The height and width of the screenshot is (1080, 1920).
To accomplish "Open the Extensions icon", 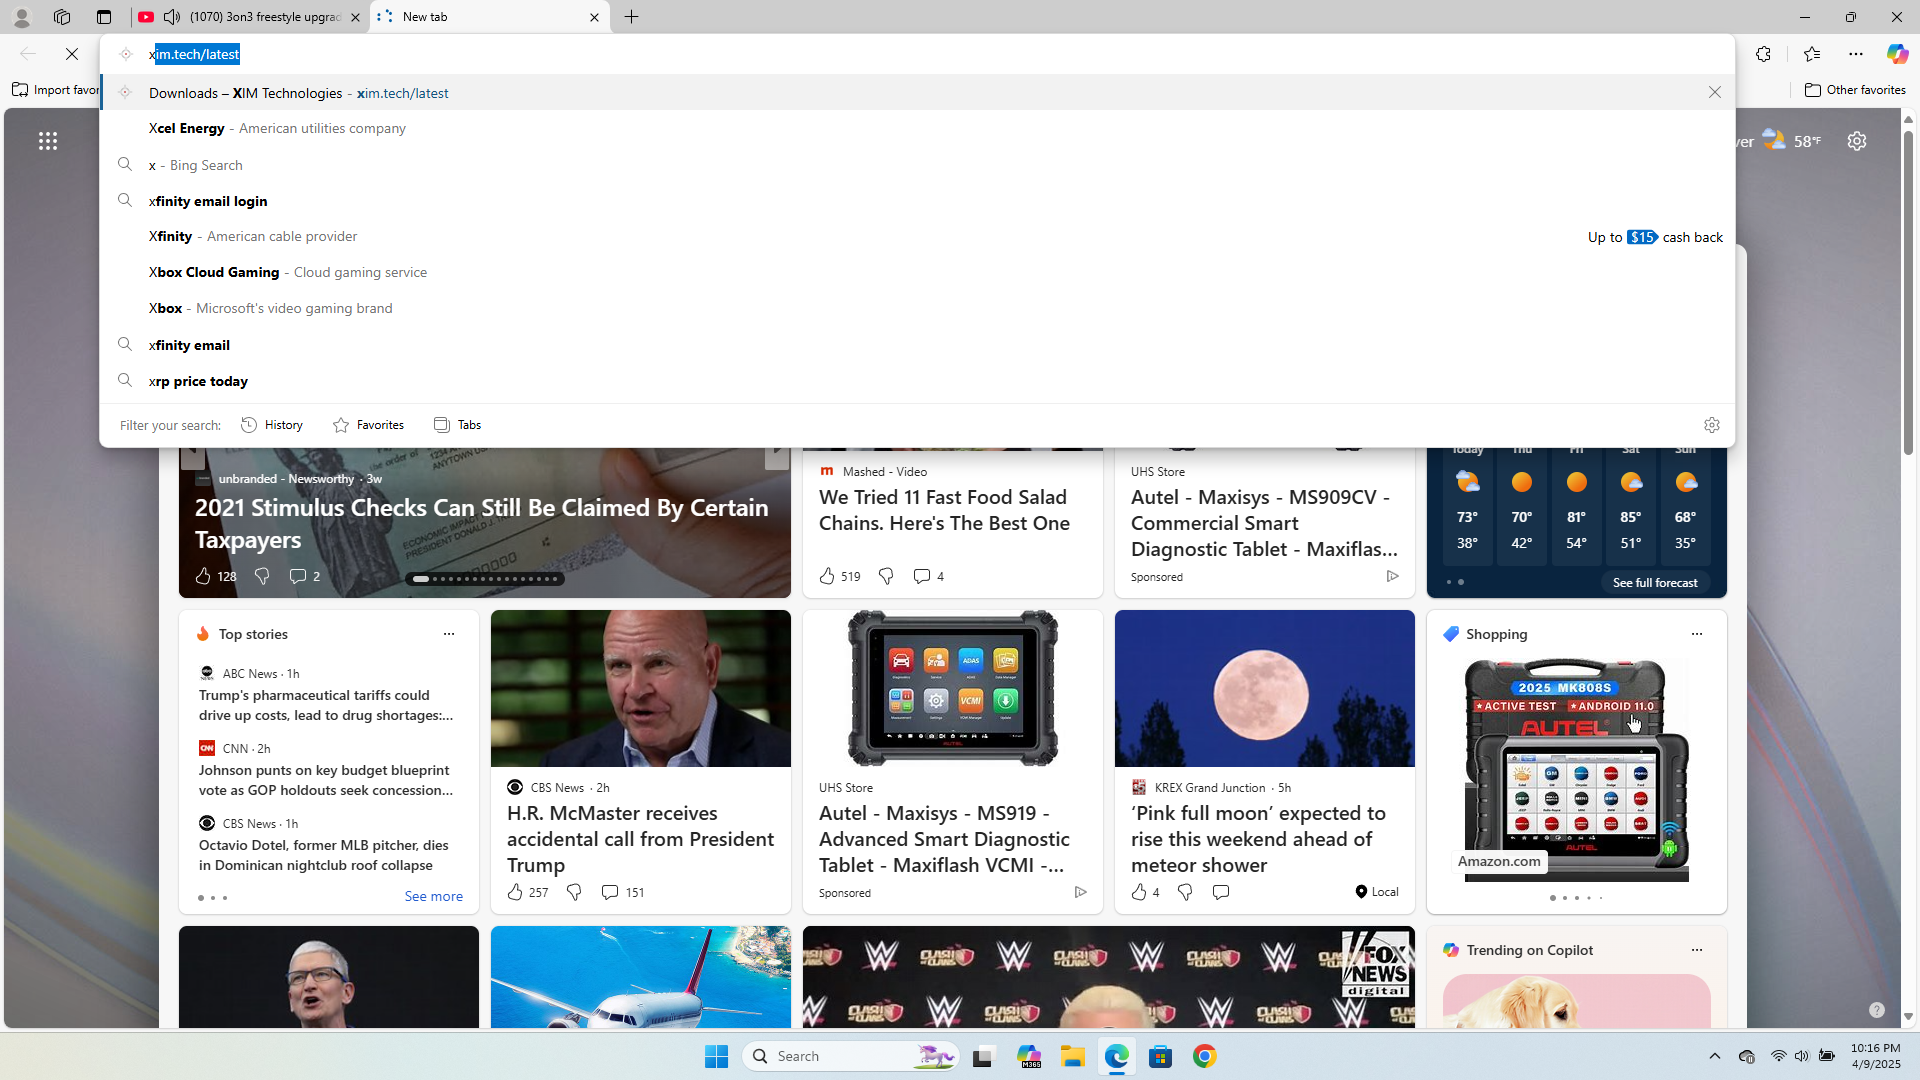I will tap(1763, 54).
